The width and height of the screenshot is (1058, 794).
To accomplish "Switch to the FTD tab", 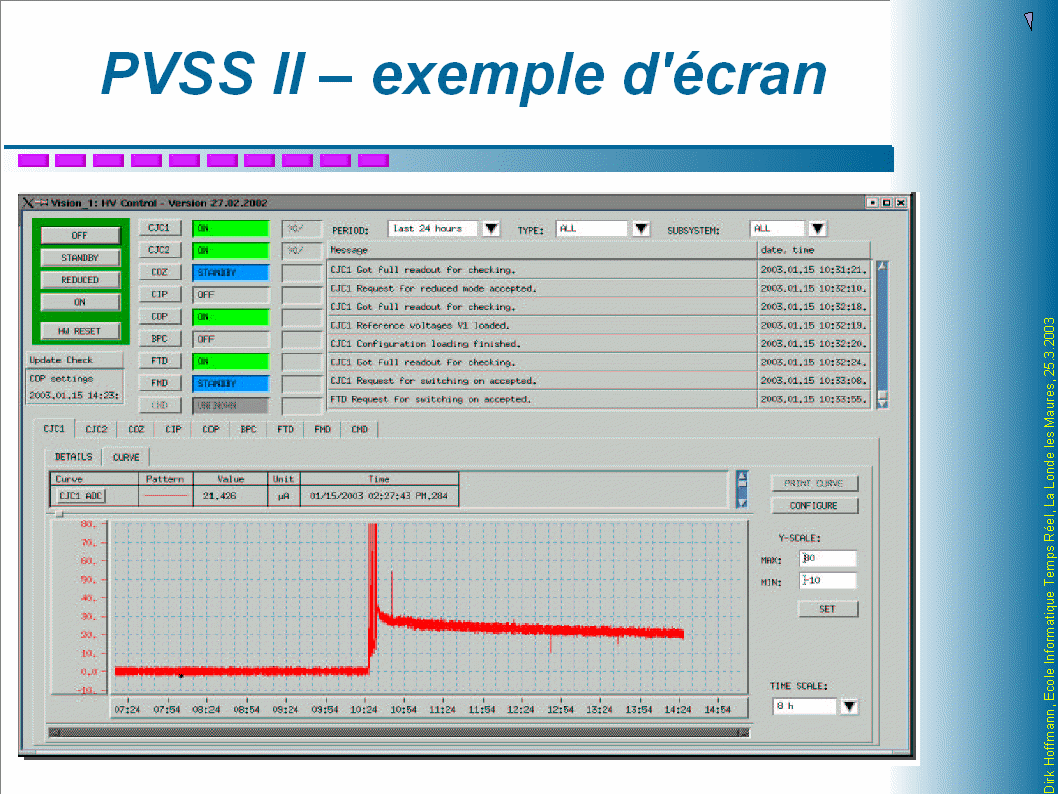I will click(x=285, y=429).
